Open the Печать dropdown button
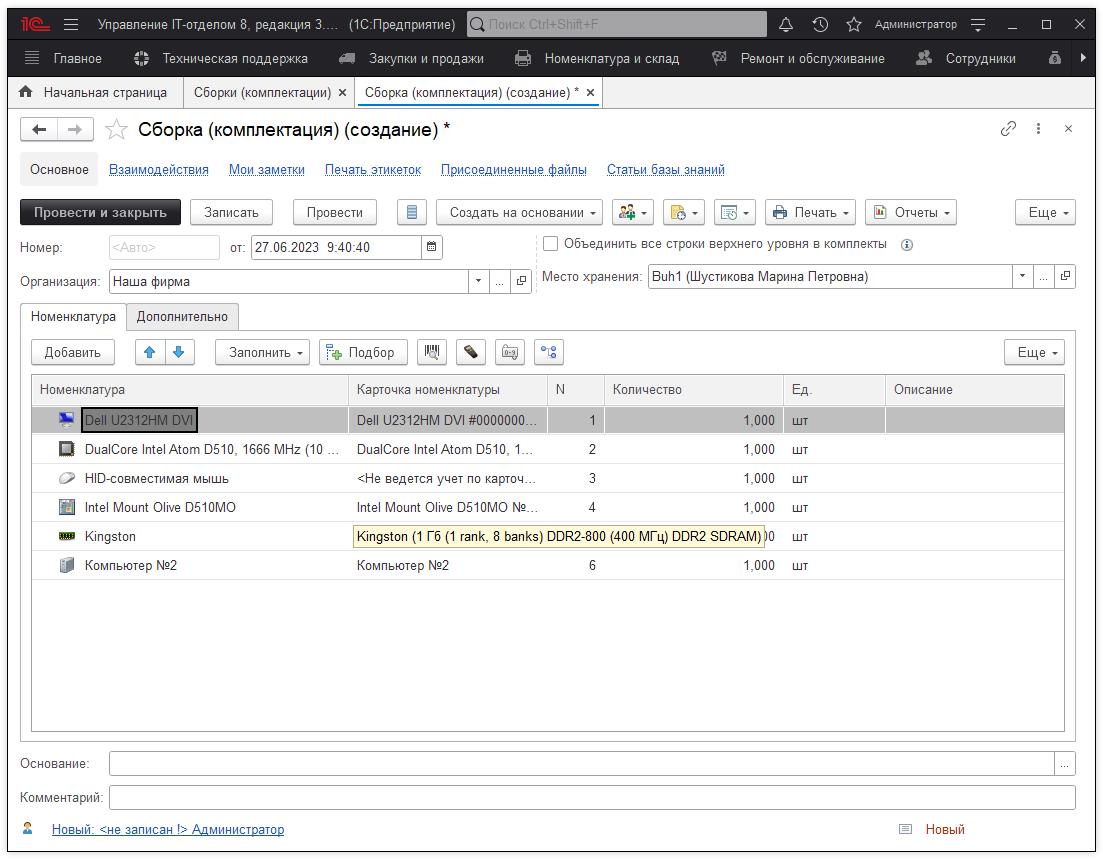 click(810, 212)
